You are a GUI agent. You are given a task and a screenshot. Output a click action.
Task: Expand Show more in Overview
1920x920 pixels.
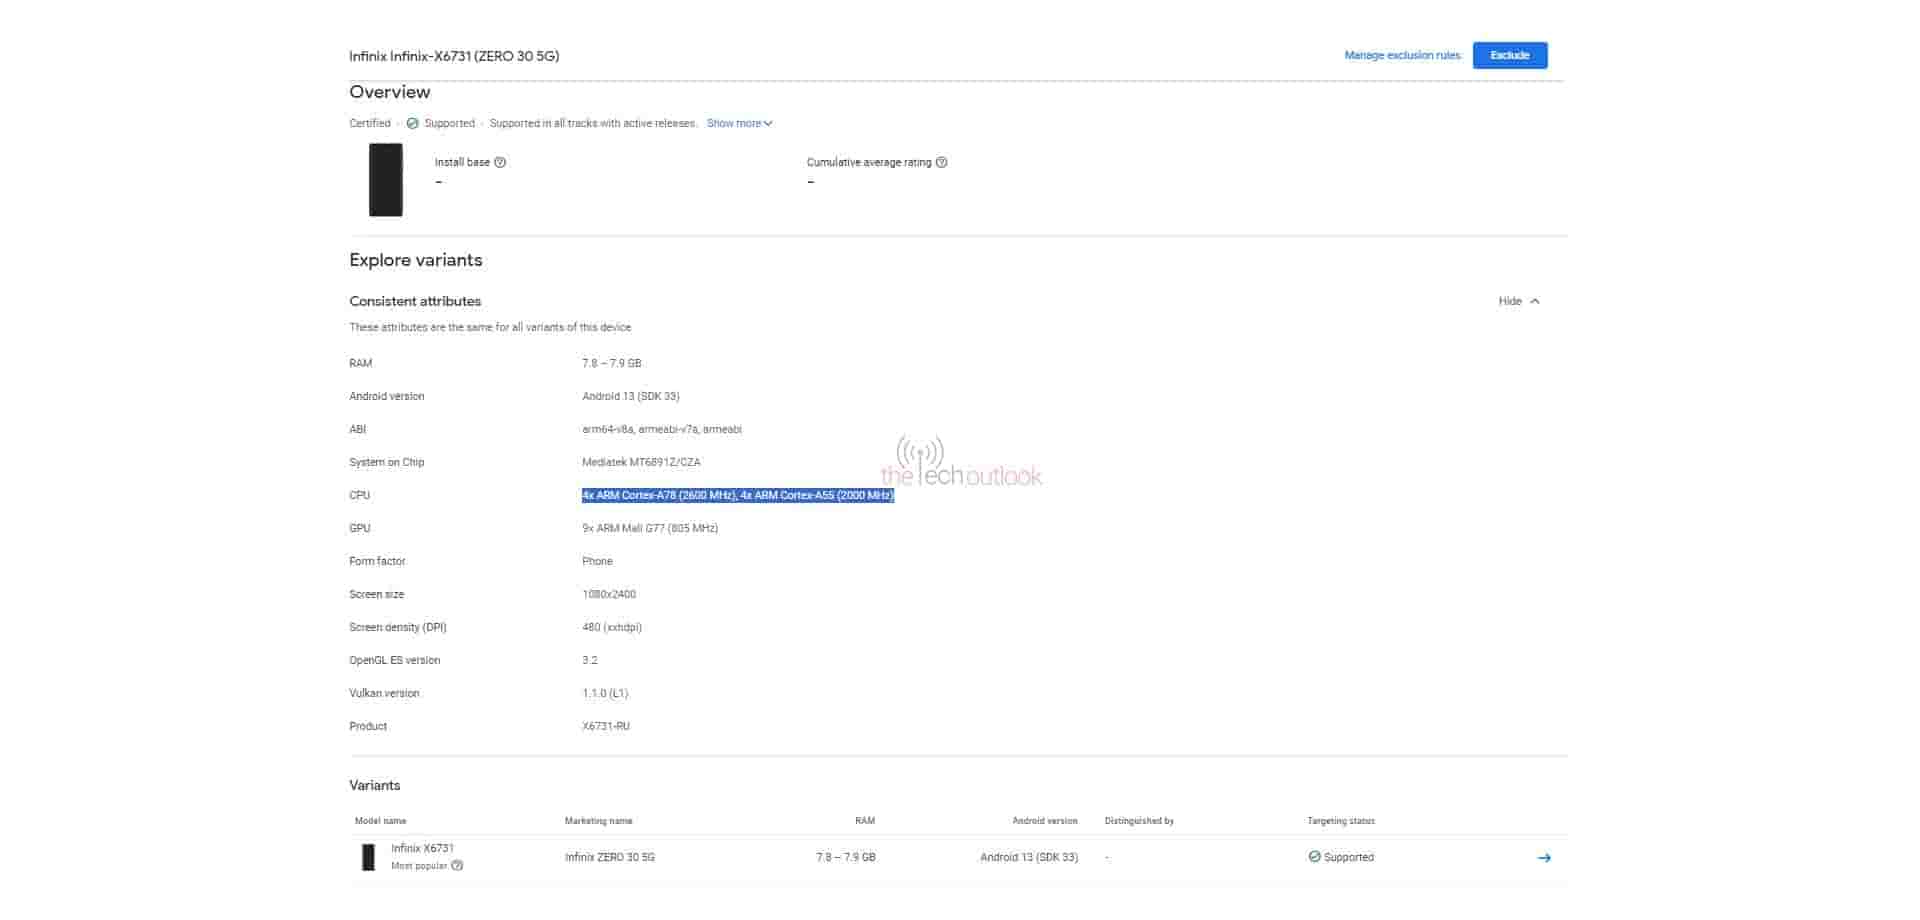(739, 124)
